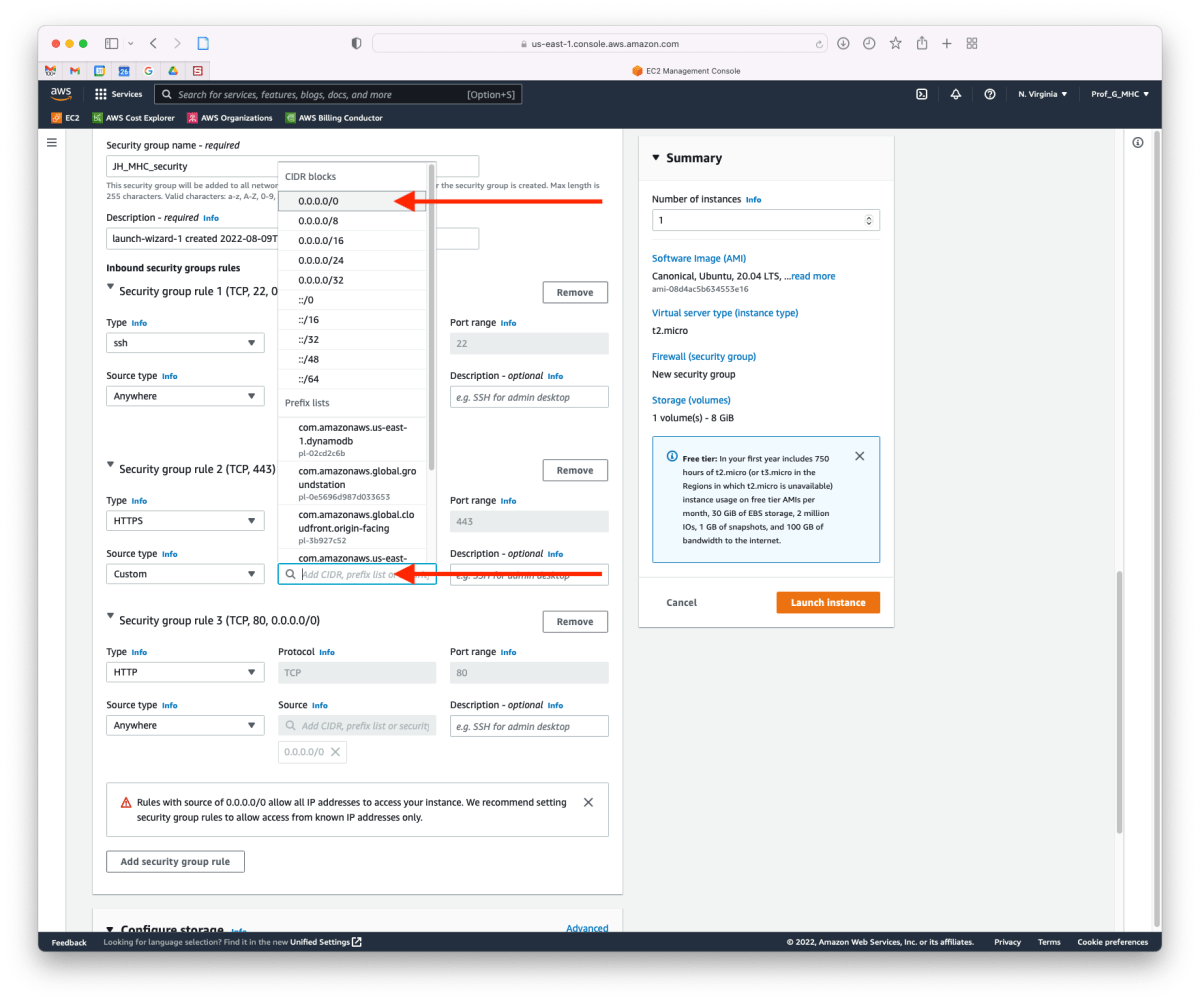
Task: Open Safari share button
Action: 922,43
